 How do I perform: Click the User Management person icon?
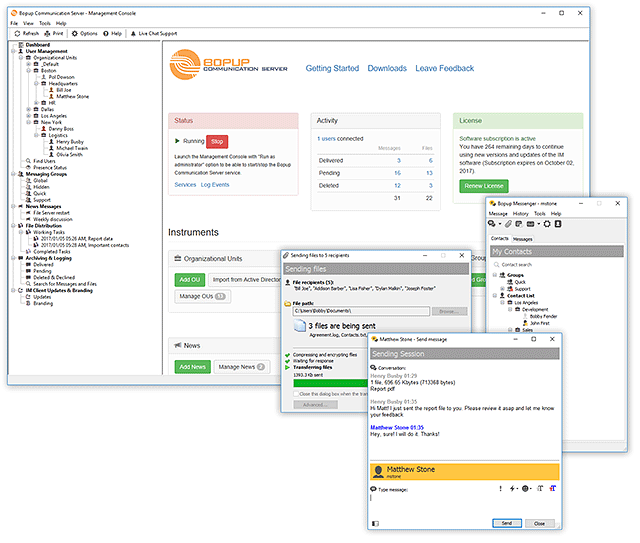[x=21, y=51]
